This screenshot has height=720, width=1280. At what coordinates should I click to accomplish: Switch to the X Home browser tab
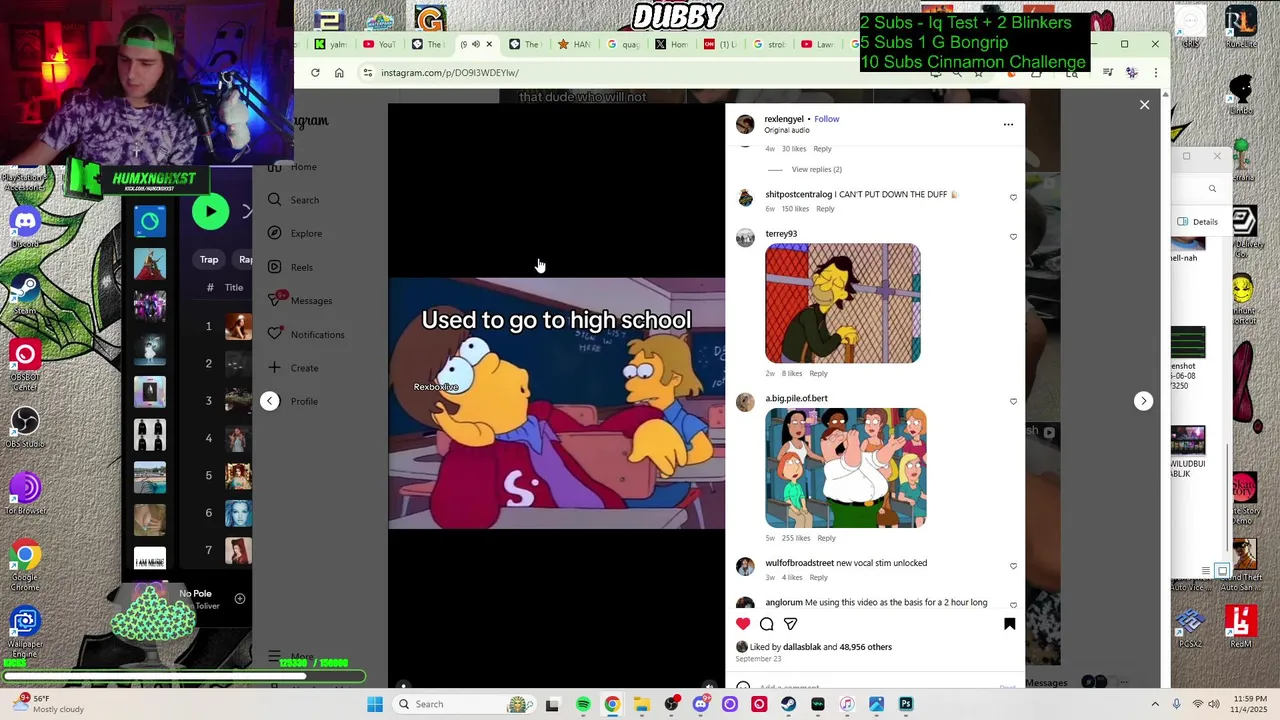[x=672, y=44]
